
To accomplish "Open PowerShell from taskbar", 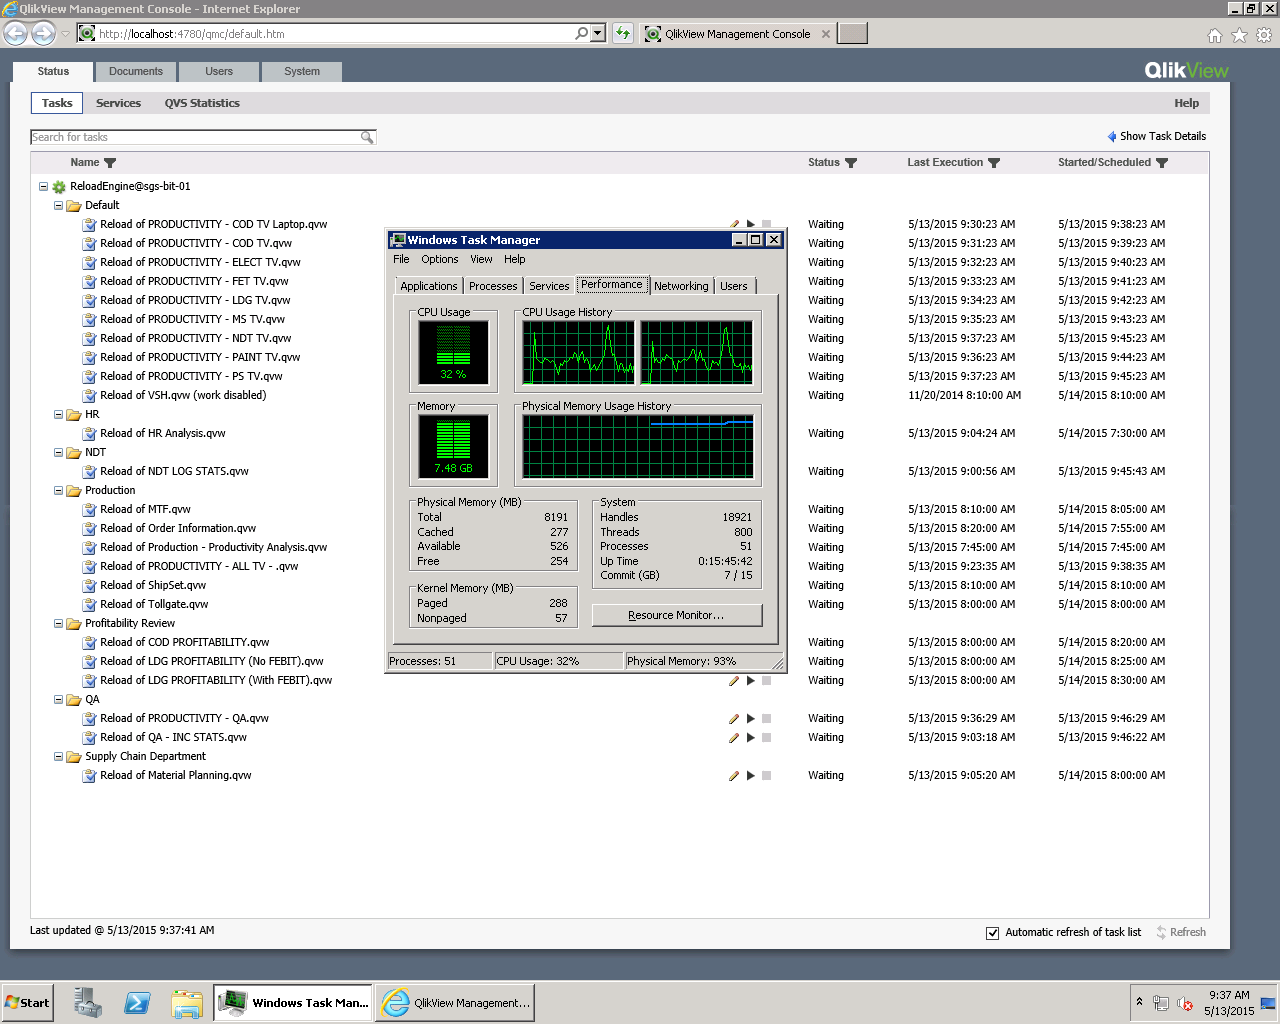I will [137, 1003].
